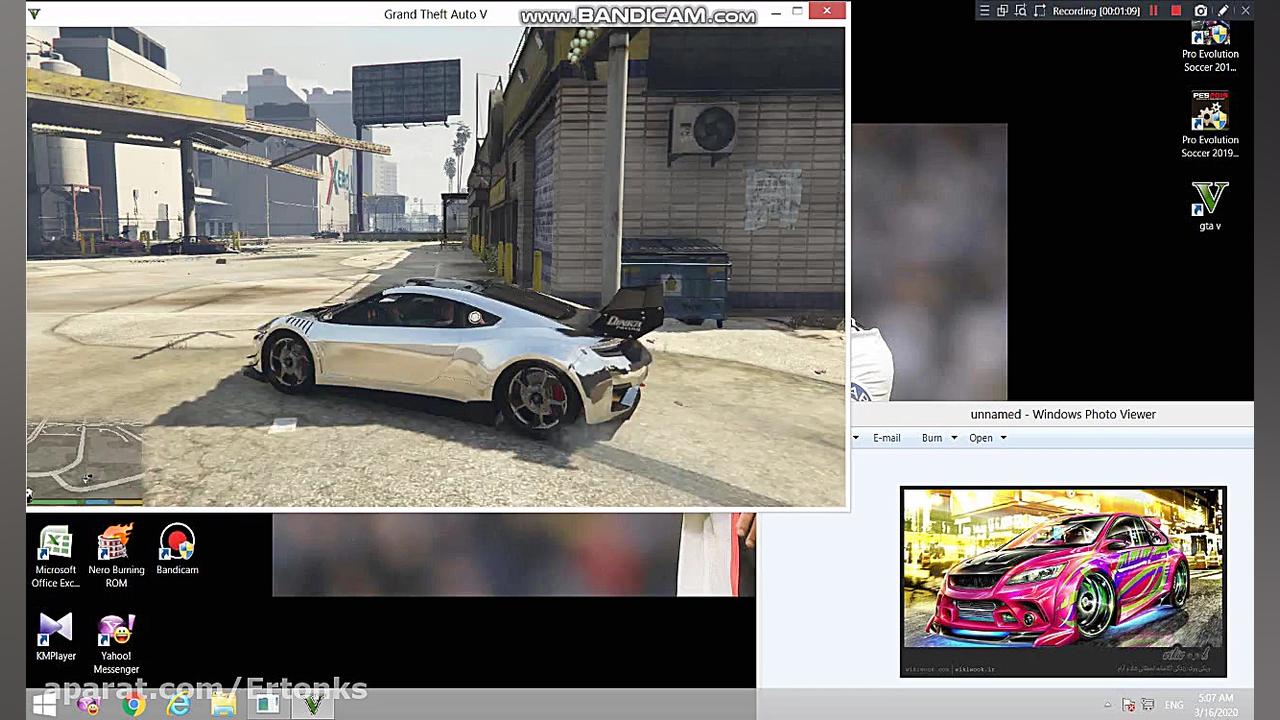
Task: Click E-mail in Windows Photo Viewer toolbar
Action: pyautogui.click(x=886, y=437)
